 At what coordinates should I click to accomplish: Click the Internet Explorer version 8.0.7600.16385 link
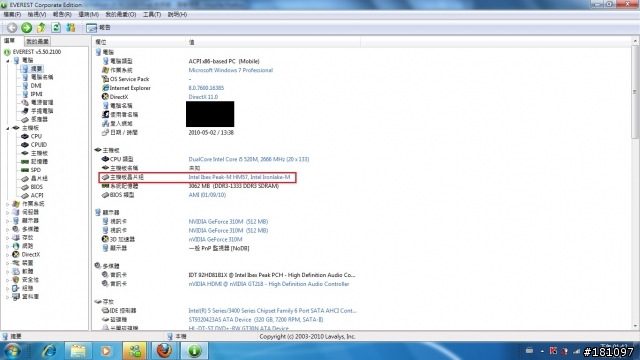(x=206, y=88)
